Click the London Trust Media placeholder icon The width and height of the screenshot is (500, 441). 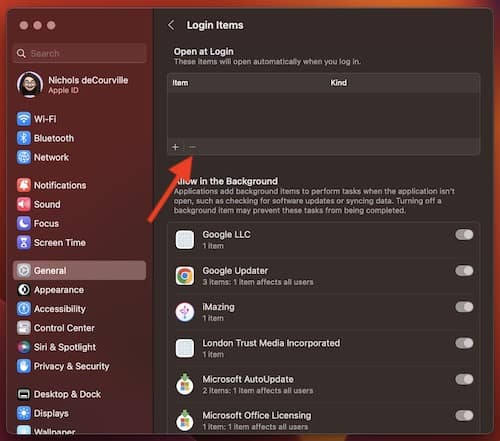pos(185,348)
